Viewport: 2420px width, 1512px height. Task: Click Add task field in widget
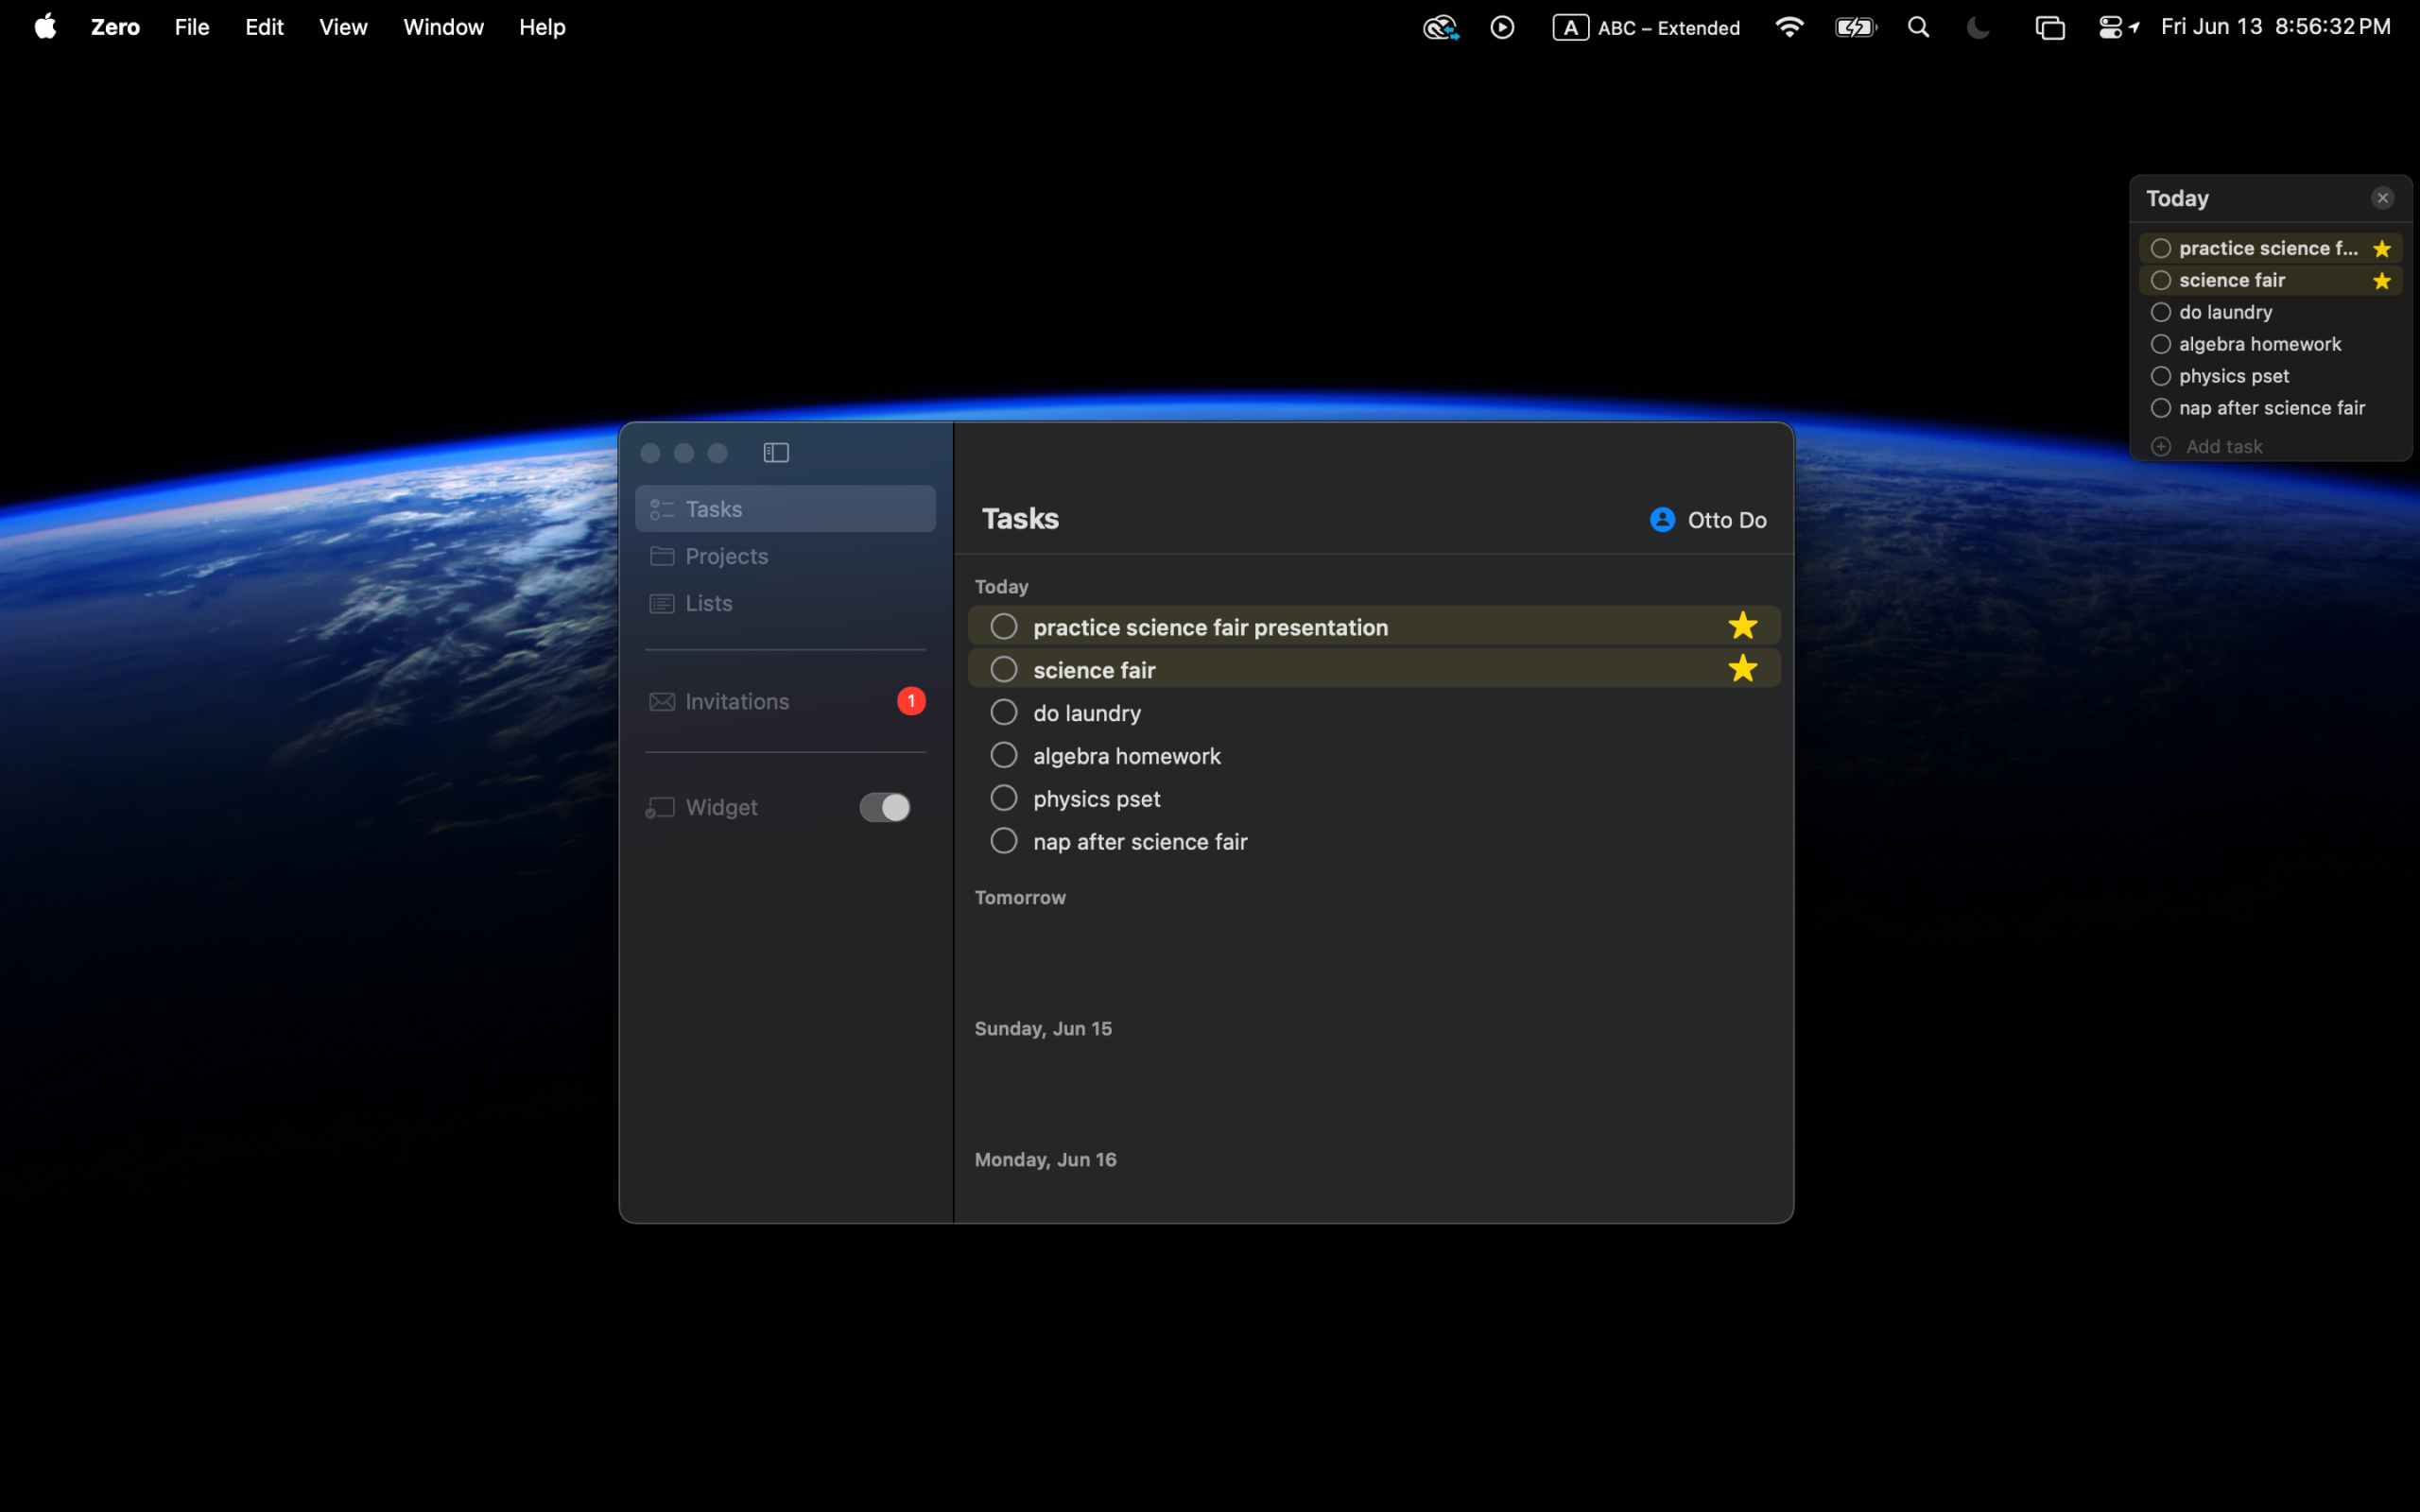[x=2224, y=447]
